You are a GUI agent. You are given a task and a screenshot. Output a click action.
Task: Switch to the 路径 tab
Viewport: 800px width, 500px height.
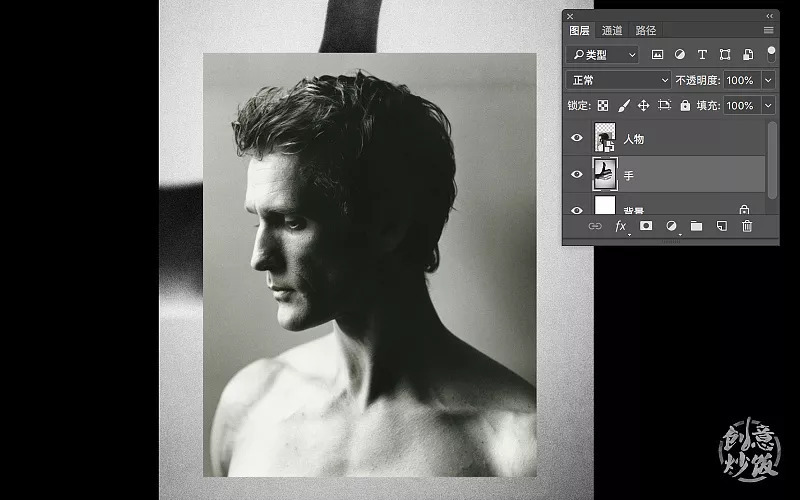[646, 31]
